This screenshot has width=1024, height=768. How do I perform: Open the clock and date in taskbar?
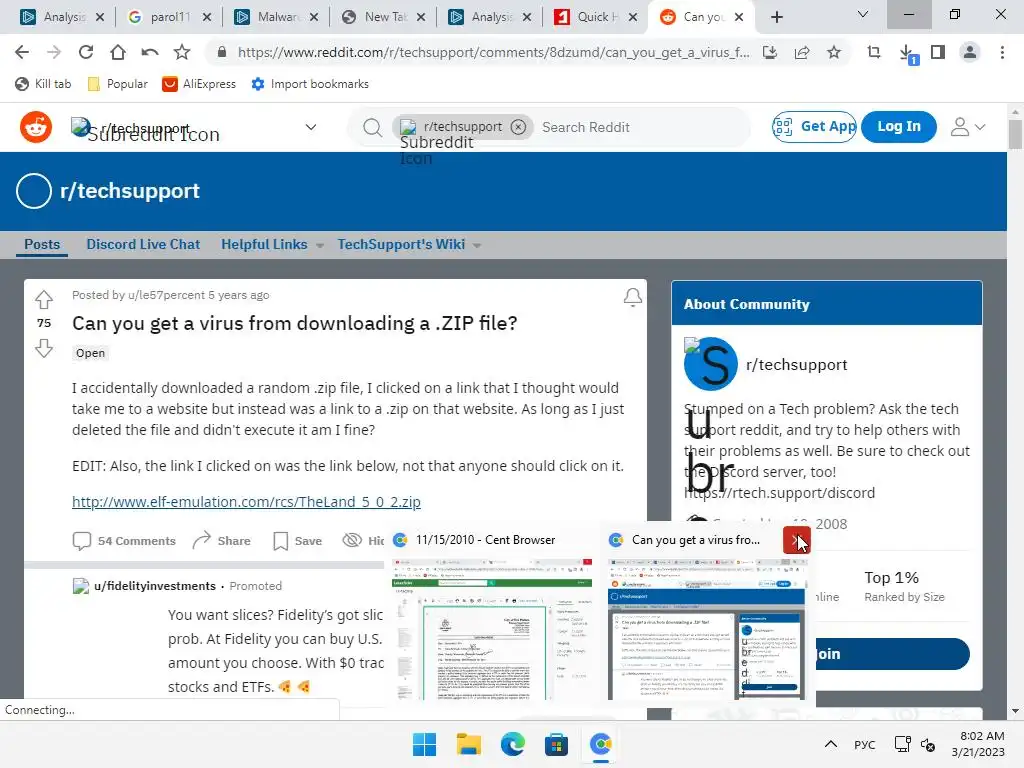click(x=978, y=744)
